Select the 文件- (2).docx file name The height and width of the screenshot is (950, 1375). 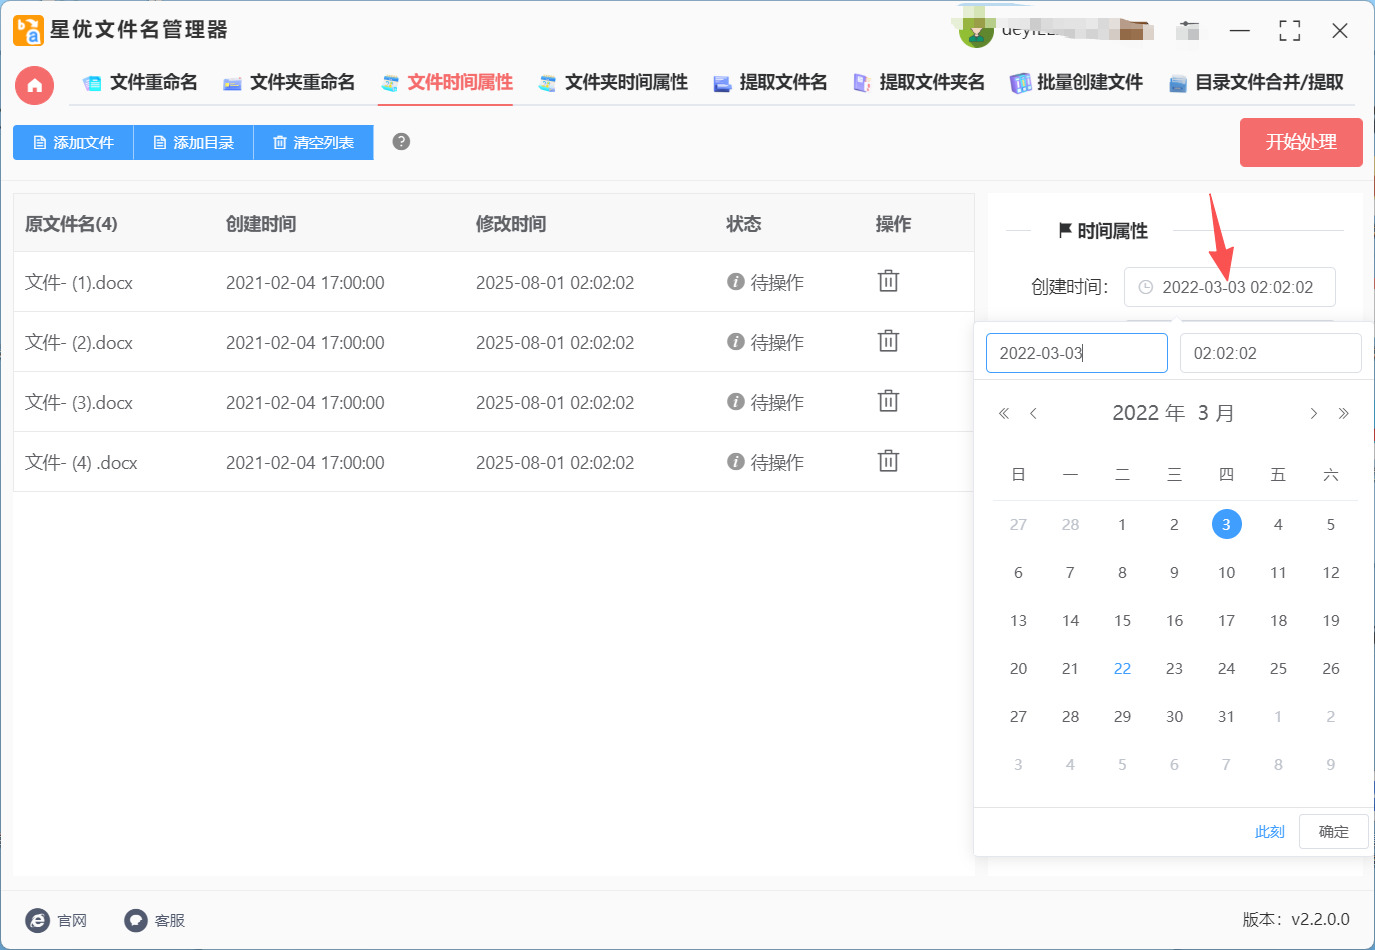point(79,343)
